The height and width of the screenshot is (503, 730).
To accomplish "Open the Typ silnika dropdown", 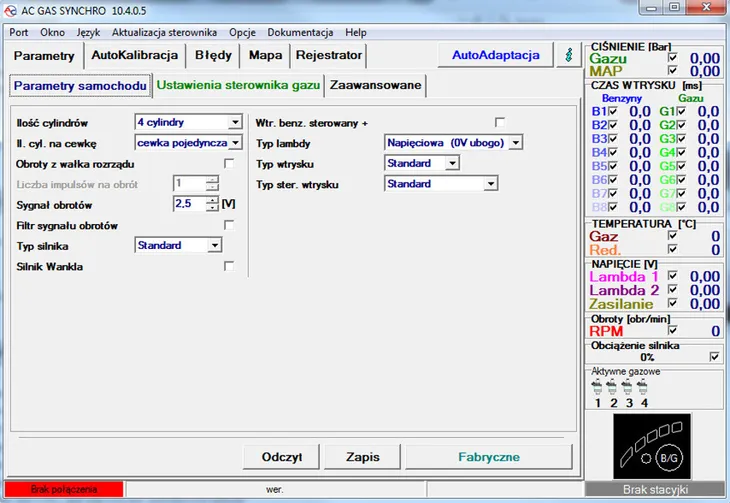I will pos(214,245).
